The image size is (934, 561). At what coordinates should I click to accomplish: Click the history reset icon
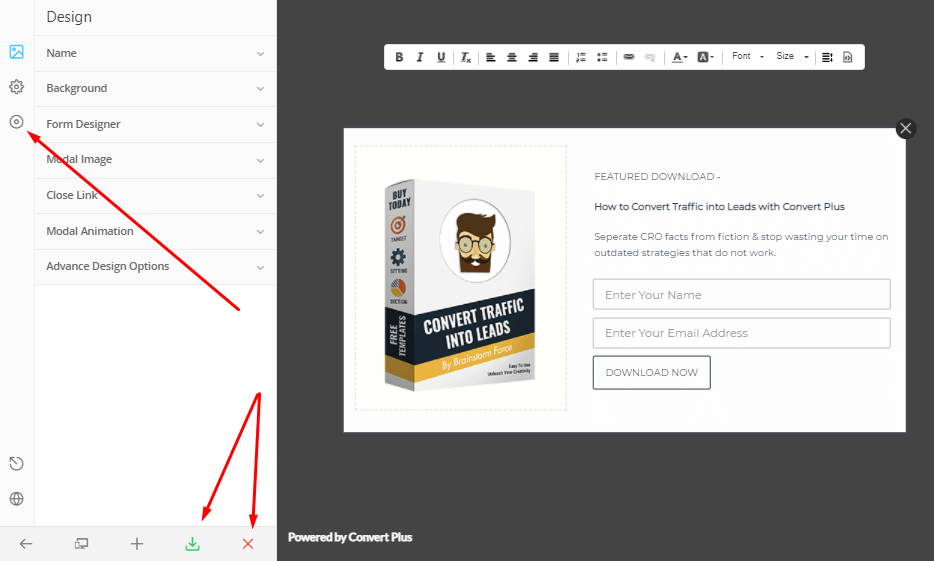(17, 463)
